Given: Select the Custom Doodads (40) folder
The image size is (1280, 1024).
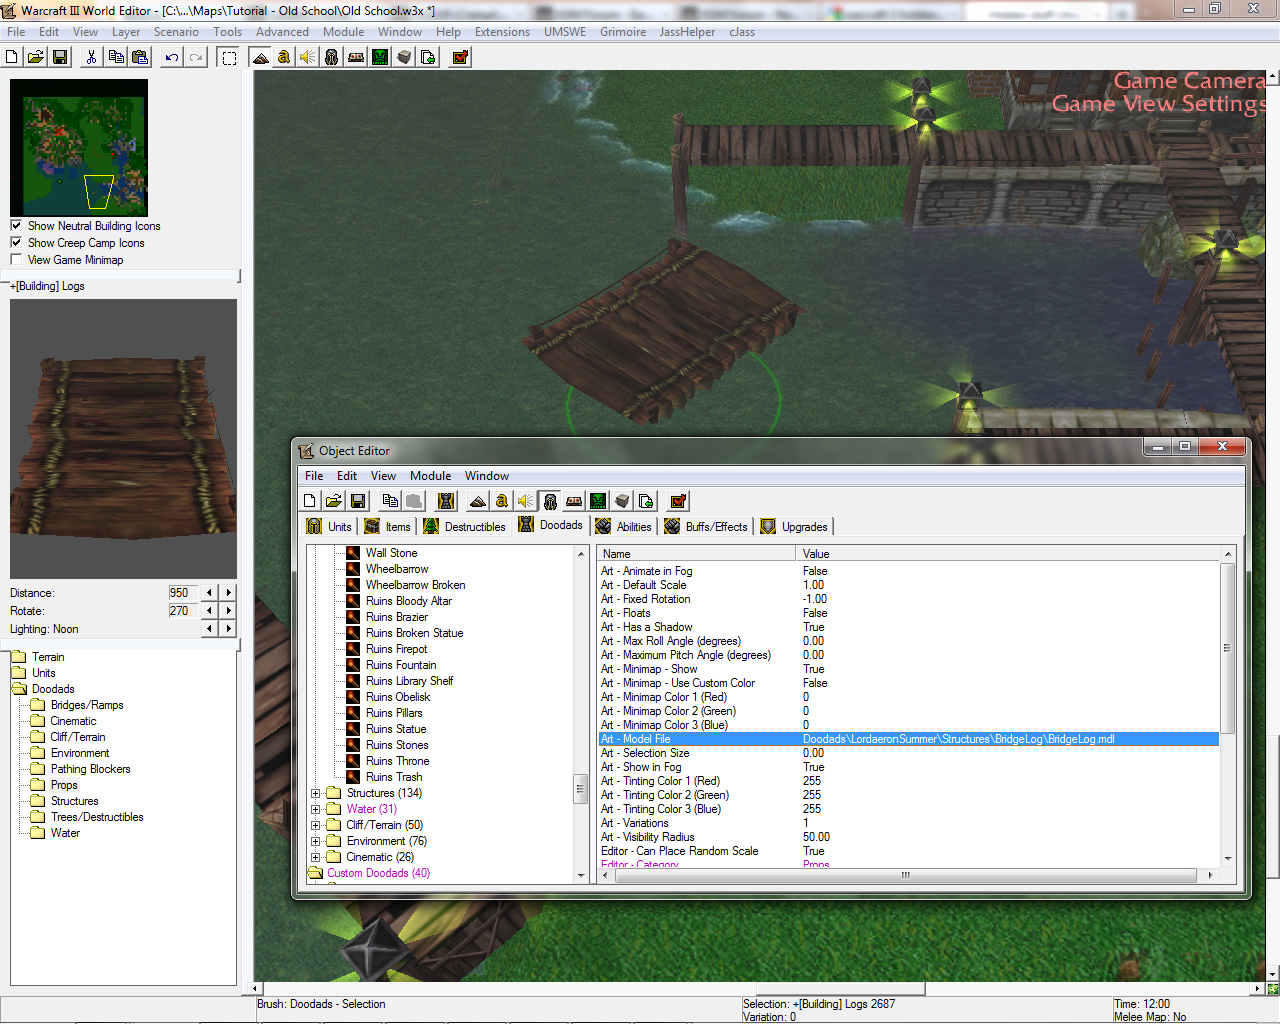Looking at the screenshot, I should pos(378,873).
